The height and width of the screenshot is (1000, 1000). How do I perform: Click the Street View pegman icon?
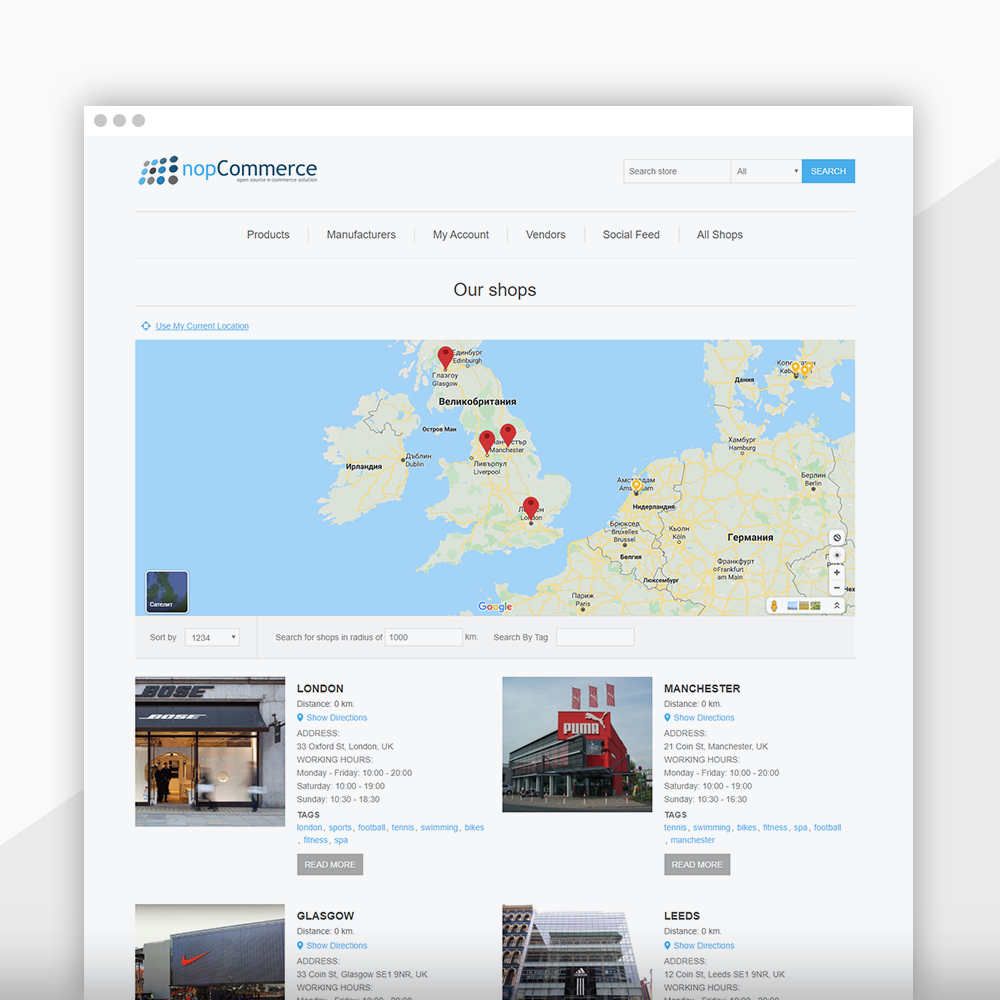[774, 606]
